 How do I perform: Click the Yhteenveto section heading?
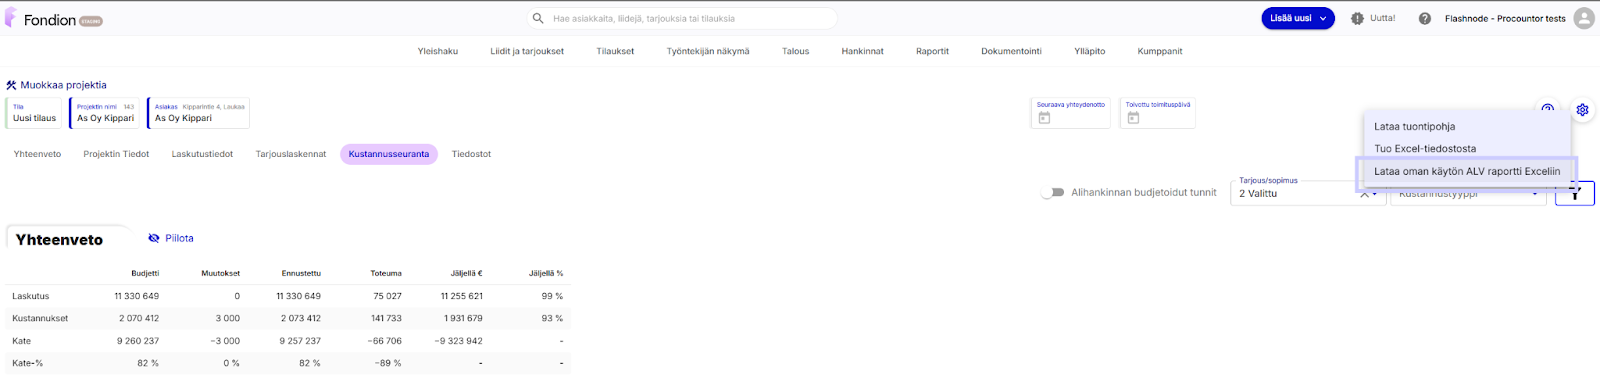click(x=59, y=240)
